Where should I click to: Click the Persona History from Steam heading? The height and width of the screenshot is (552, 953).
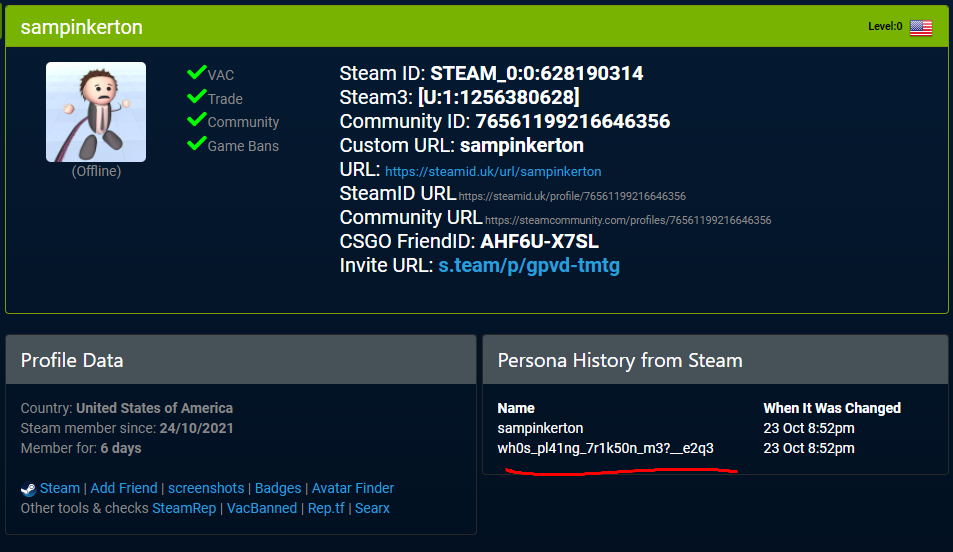pos(620,361)
